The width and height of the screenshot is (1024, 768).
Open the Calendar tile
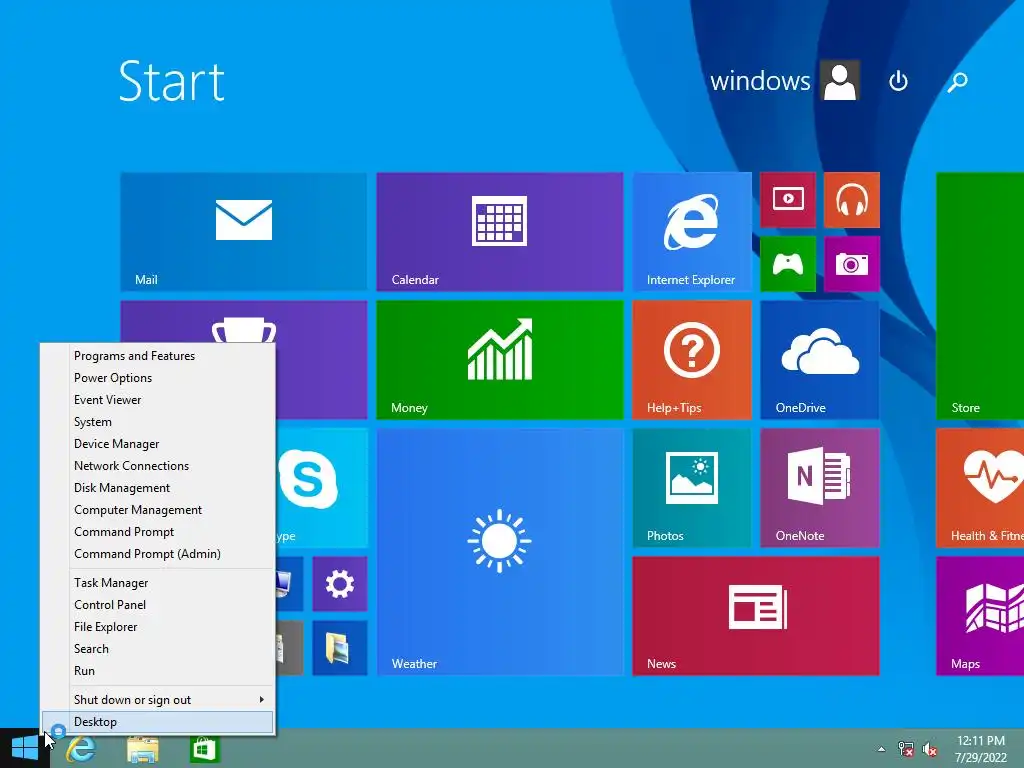pyautogui.click(x=500, y=232)
